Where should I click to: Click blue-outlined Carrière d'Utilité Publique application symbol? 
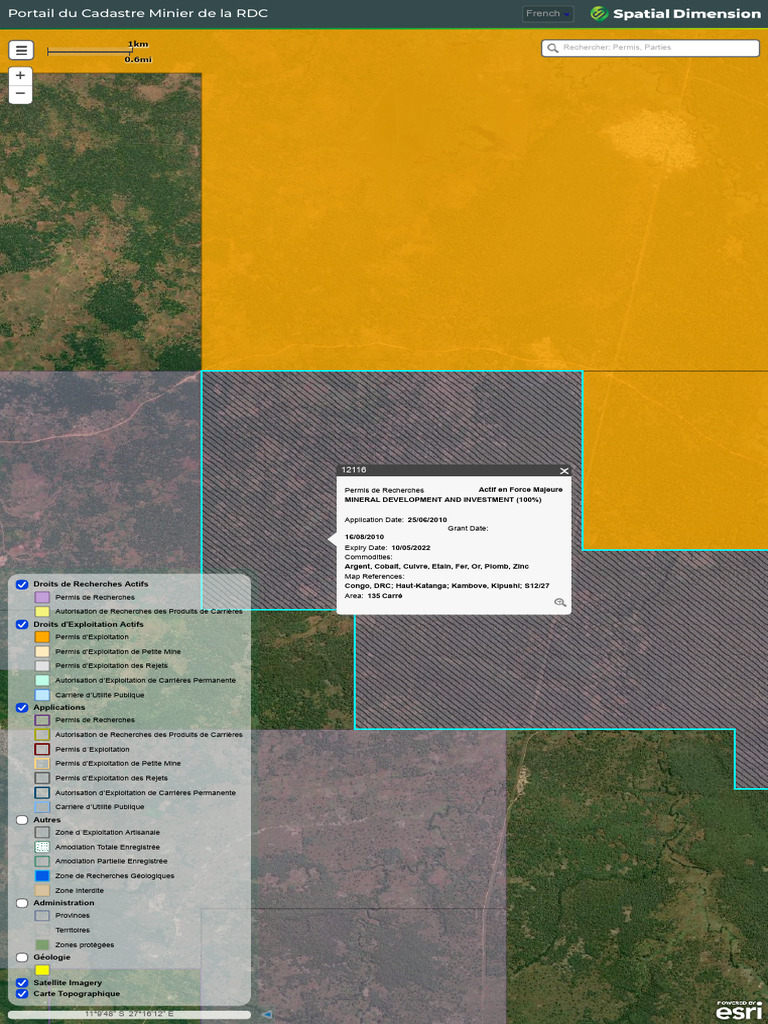coord(42,807)
